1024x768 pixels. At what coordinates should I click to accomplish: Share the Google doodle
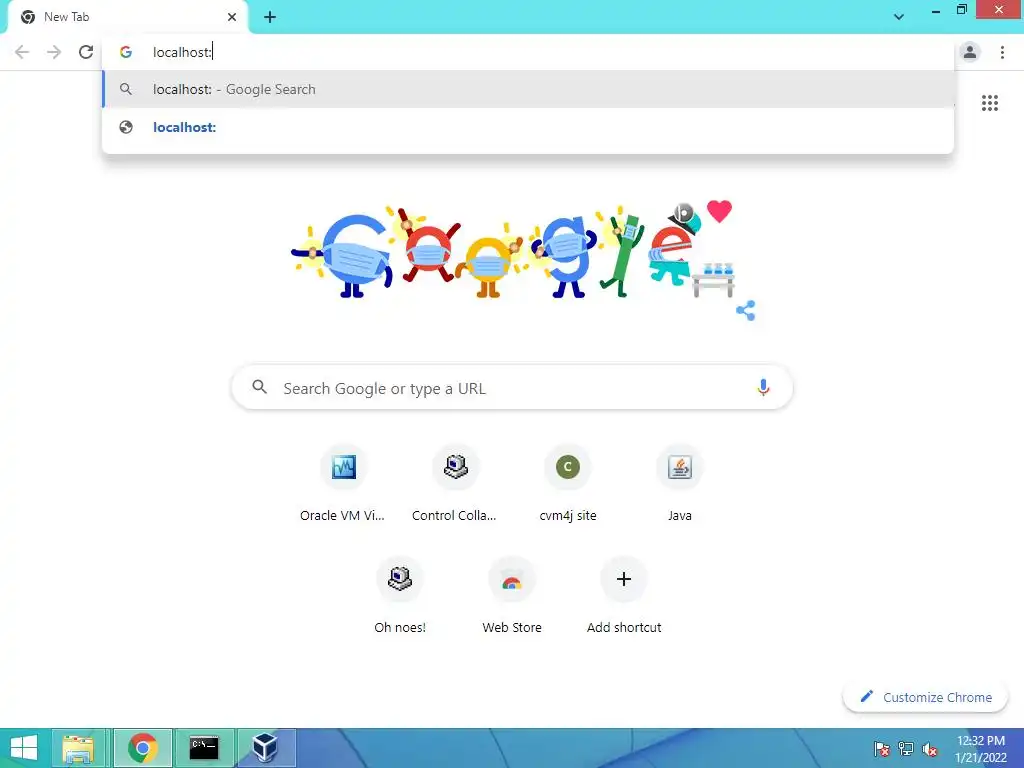pyautogui.click(x=745, y=310)
